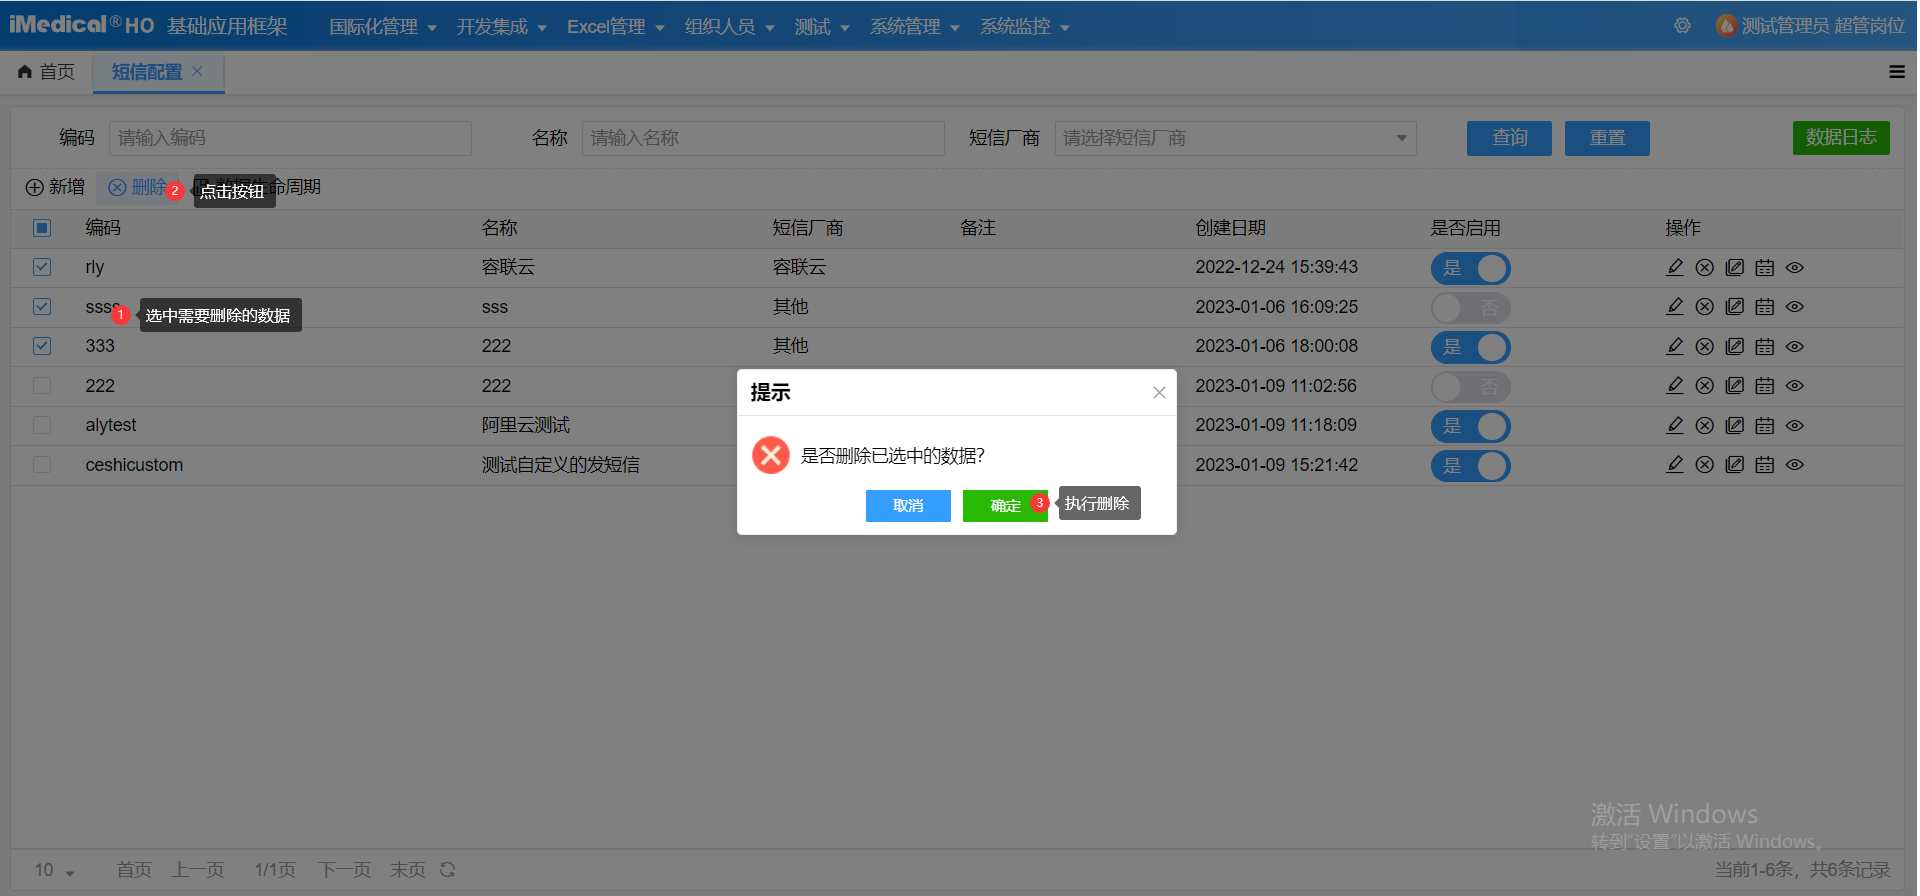
Task: Open the hamburger menu at the tab bar's right
Action: (1896, 72)
